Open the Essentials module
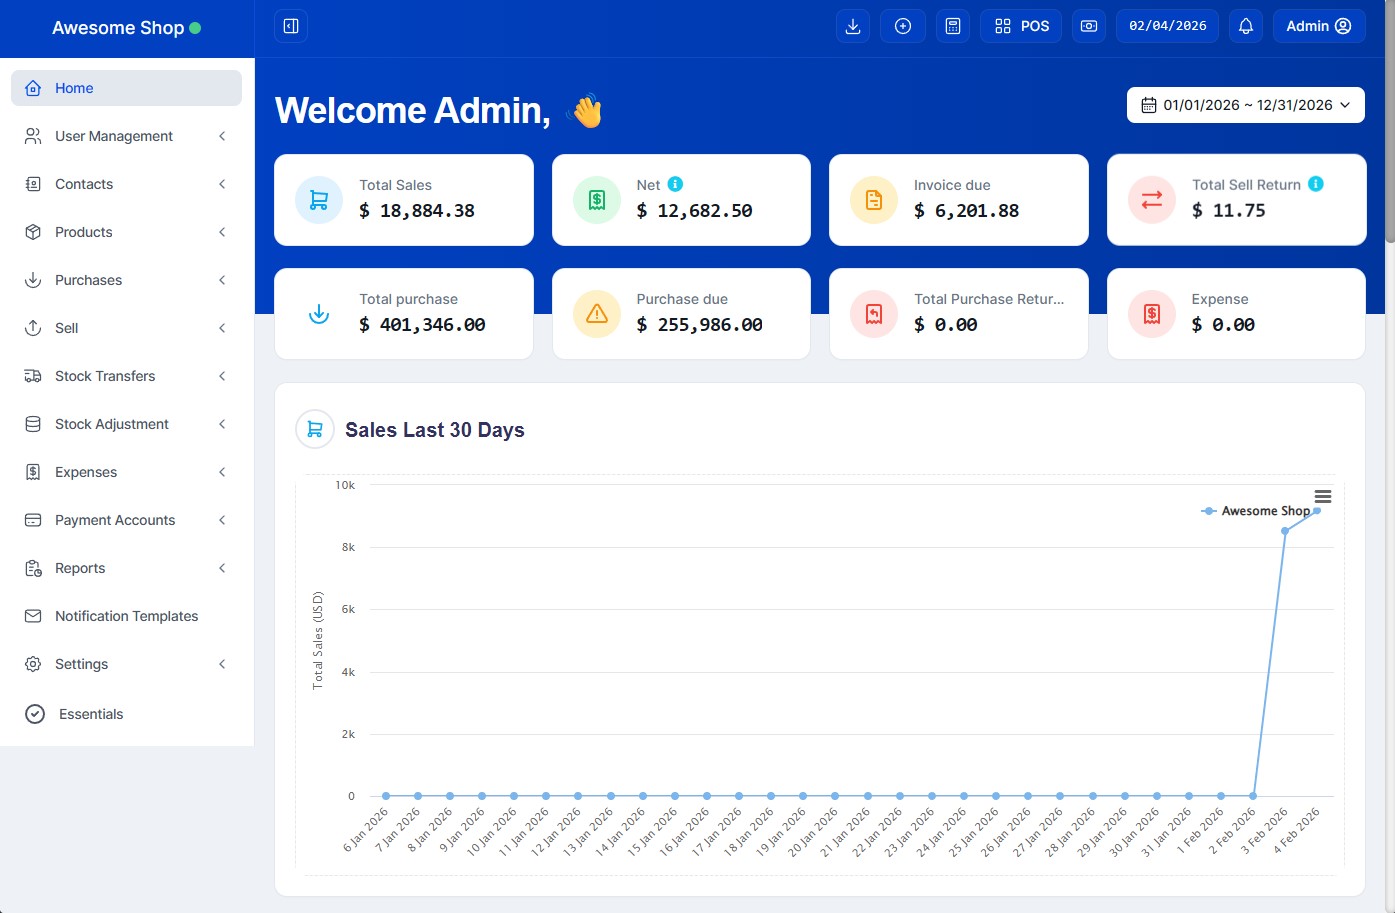The height and width of the screenshot is (913, 1395). 126,714
